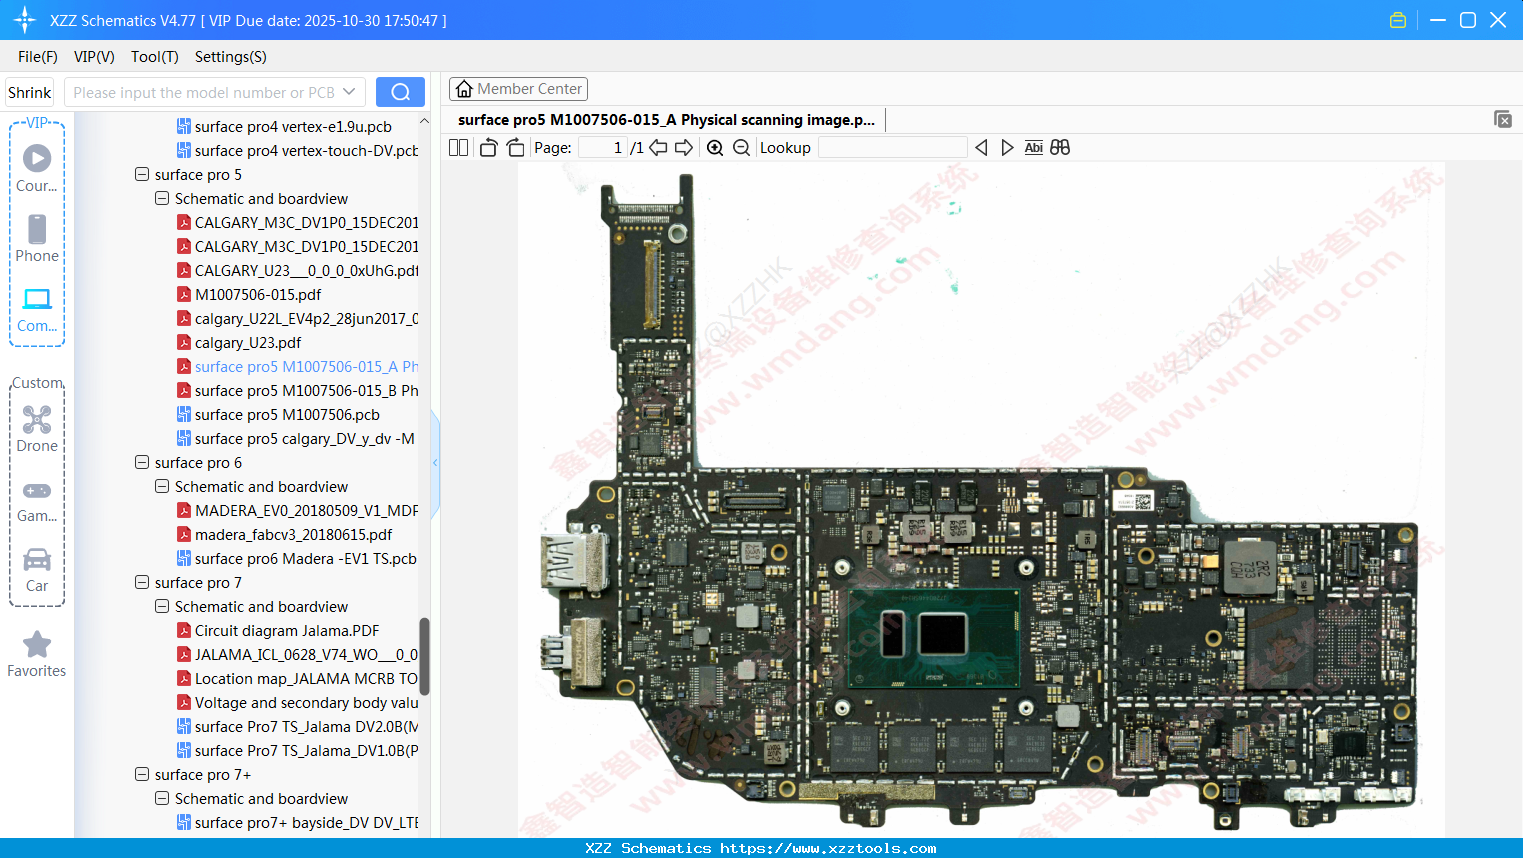Zoom out of the document

741,147
